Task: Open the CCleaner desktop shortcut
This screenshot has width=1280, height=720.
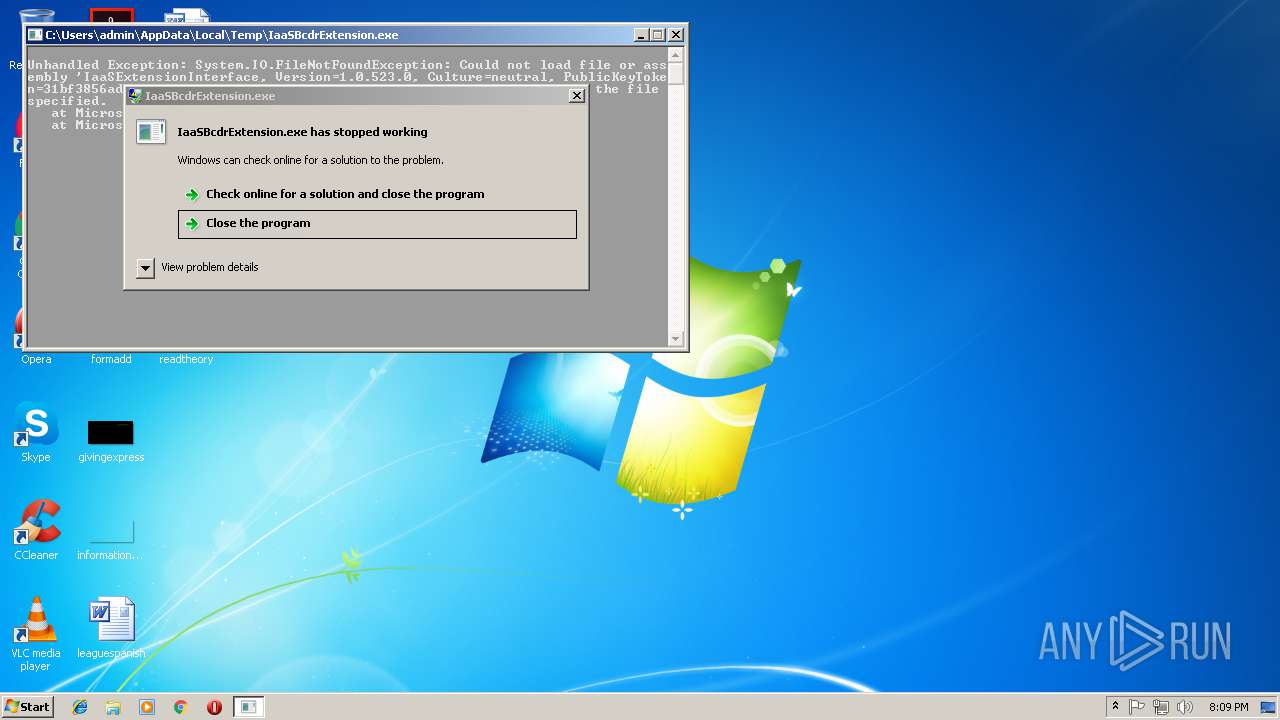Action: pyautogui.click(x=36, y=528)
